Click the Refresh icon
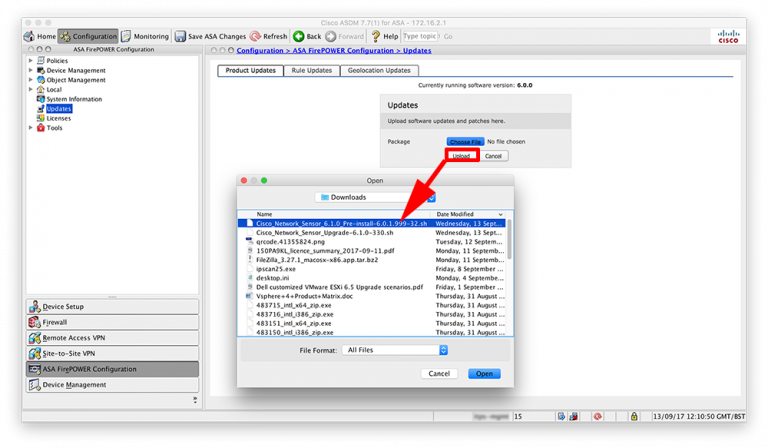The height and width of the screenshot is (448, 768). tap(255, 36)
